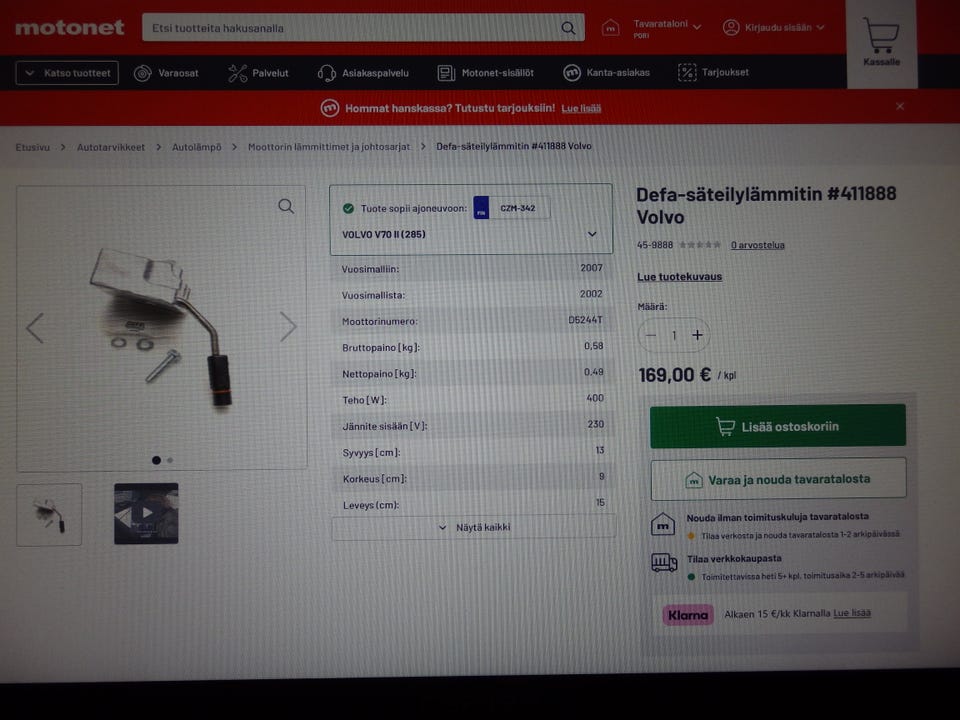Open Tarjoukset menu item
Viewport: 960px width, 720px height.
coord(725,72)
